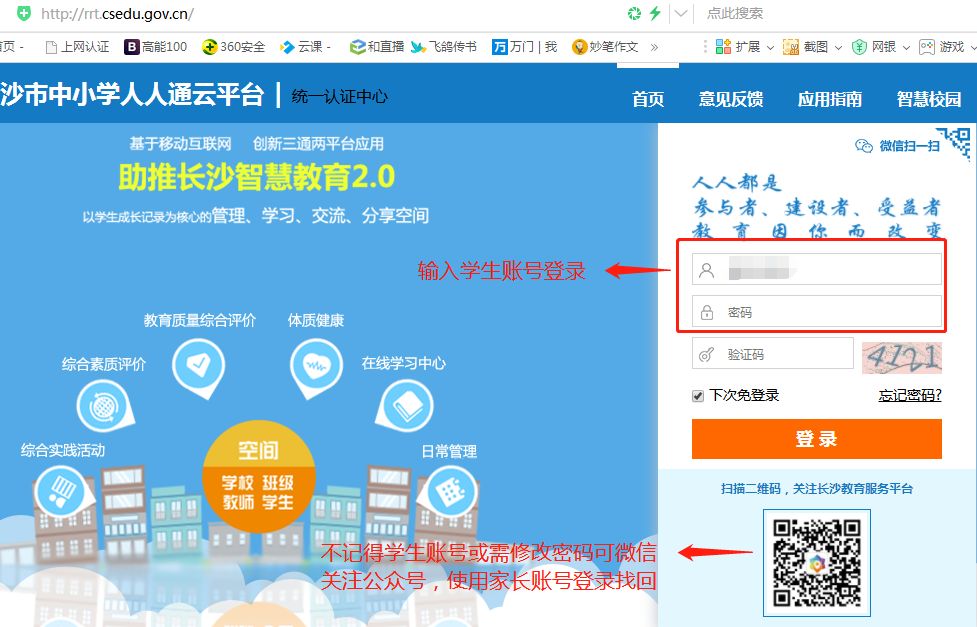977x627 pixels.
Task: Click the orange 空间 center circle
Action: pos(259,476)
